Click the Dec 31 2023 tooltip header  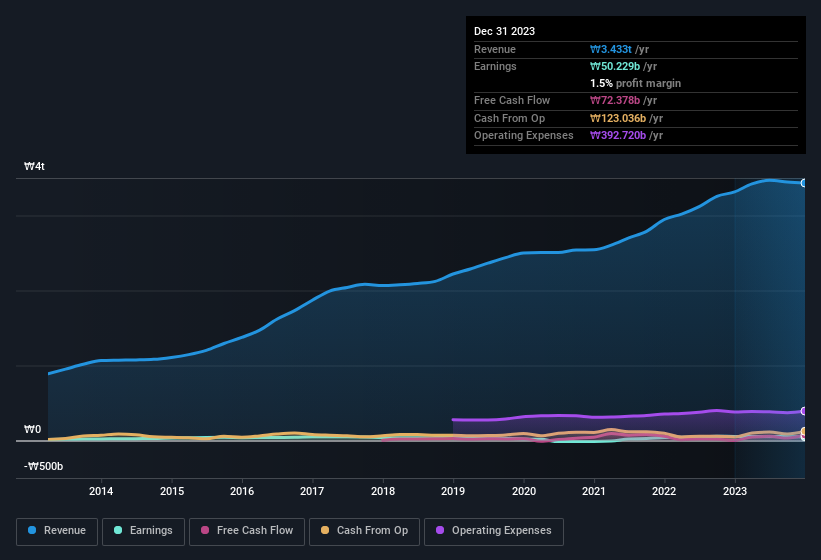pyautogui.click(x=504, y=31)
